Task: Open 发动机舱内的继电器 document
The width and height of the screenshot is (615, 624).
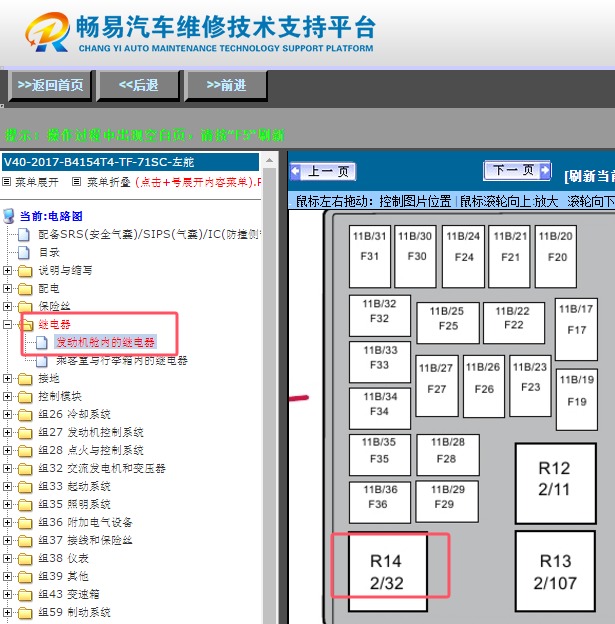Action: (x=105, y=342)
